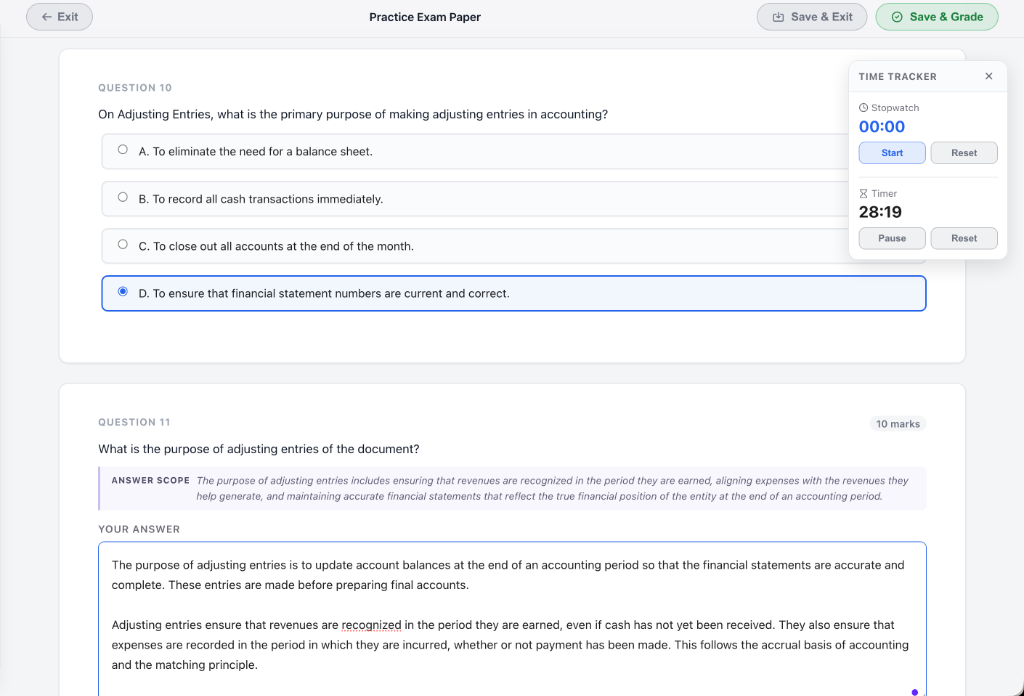The image size is (1024, 696).
Task: Reset the timer
Action: [964, 238]
